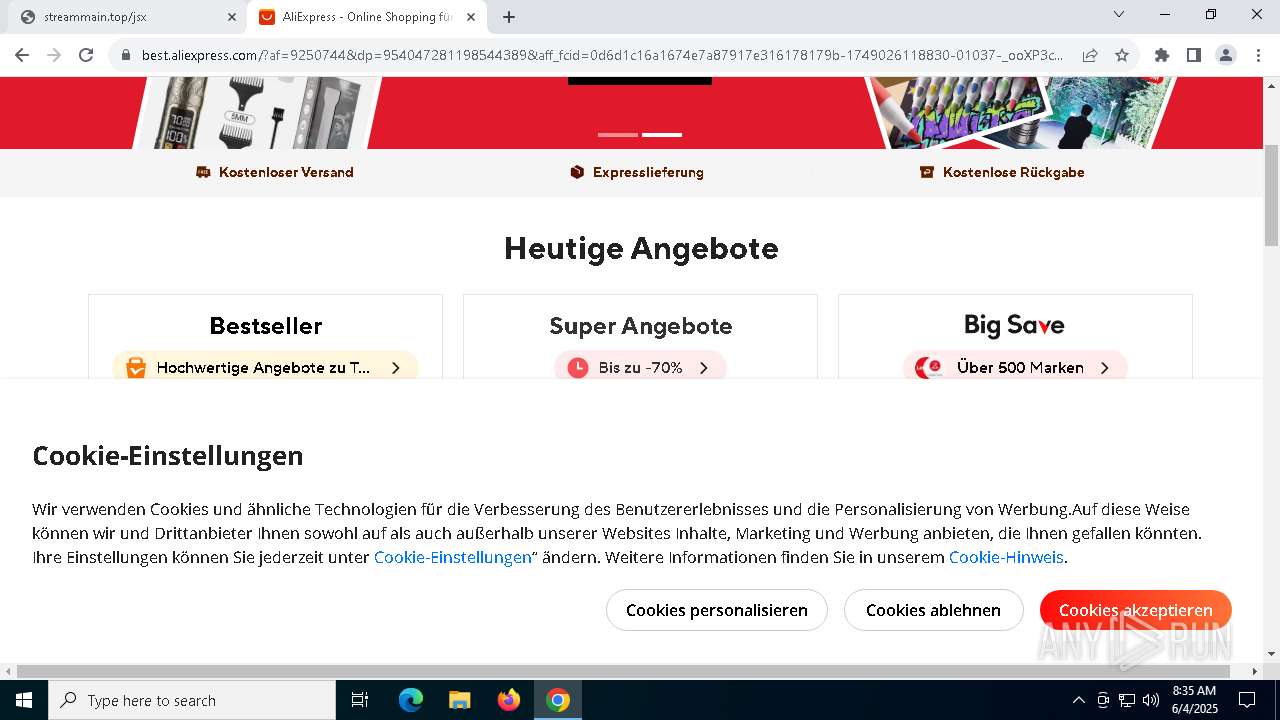Screen dimensions: 1280x720
Task: Close the streammain.top/jsx tab
Action: [x=232, y=17]
